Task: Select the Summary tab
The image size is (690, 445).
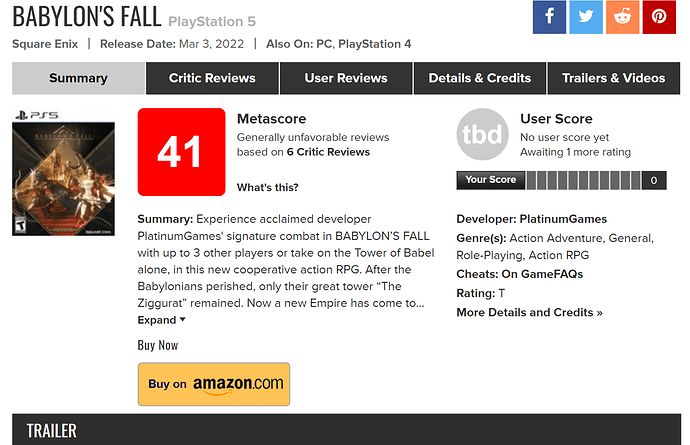Action: 78,78
